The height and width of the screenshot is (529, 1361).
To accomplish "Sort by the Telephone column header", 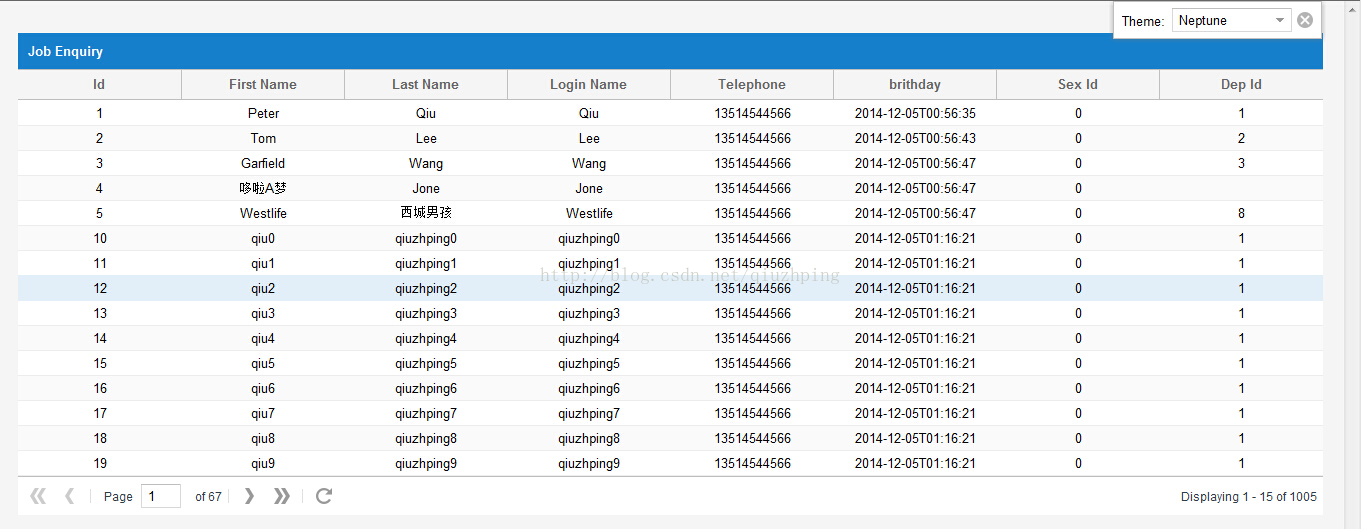I will 752,85.
